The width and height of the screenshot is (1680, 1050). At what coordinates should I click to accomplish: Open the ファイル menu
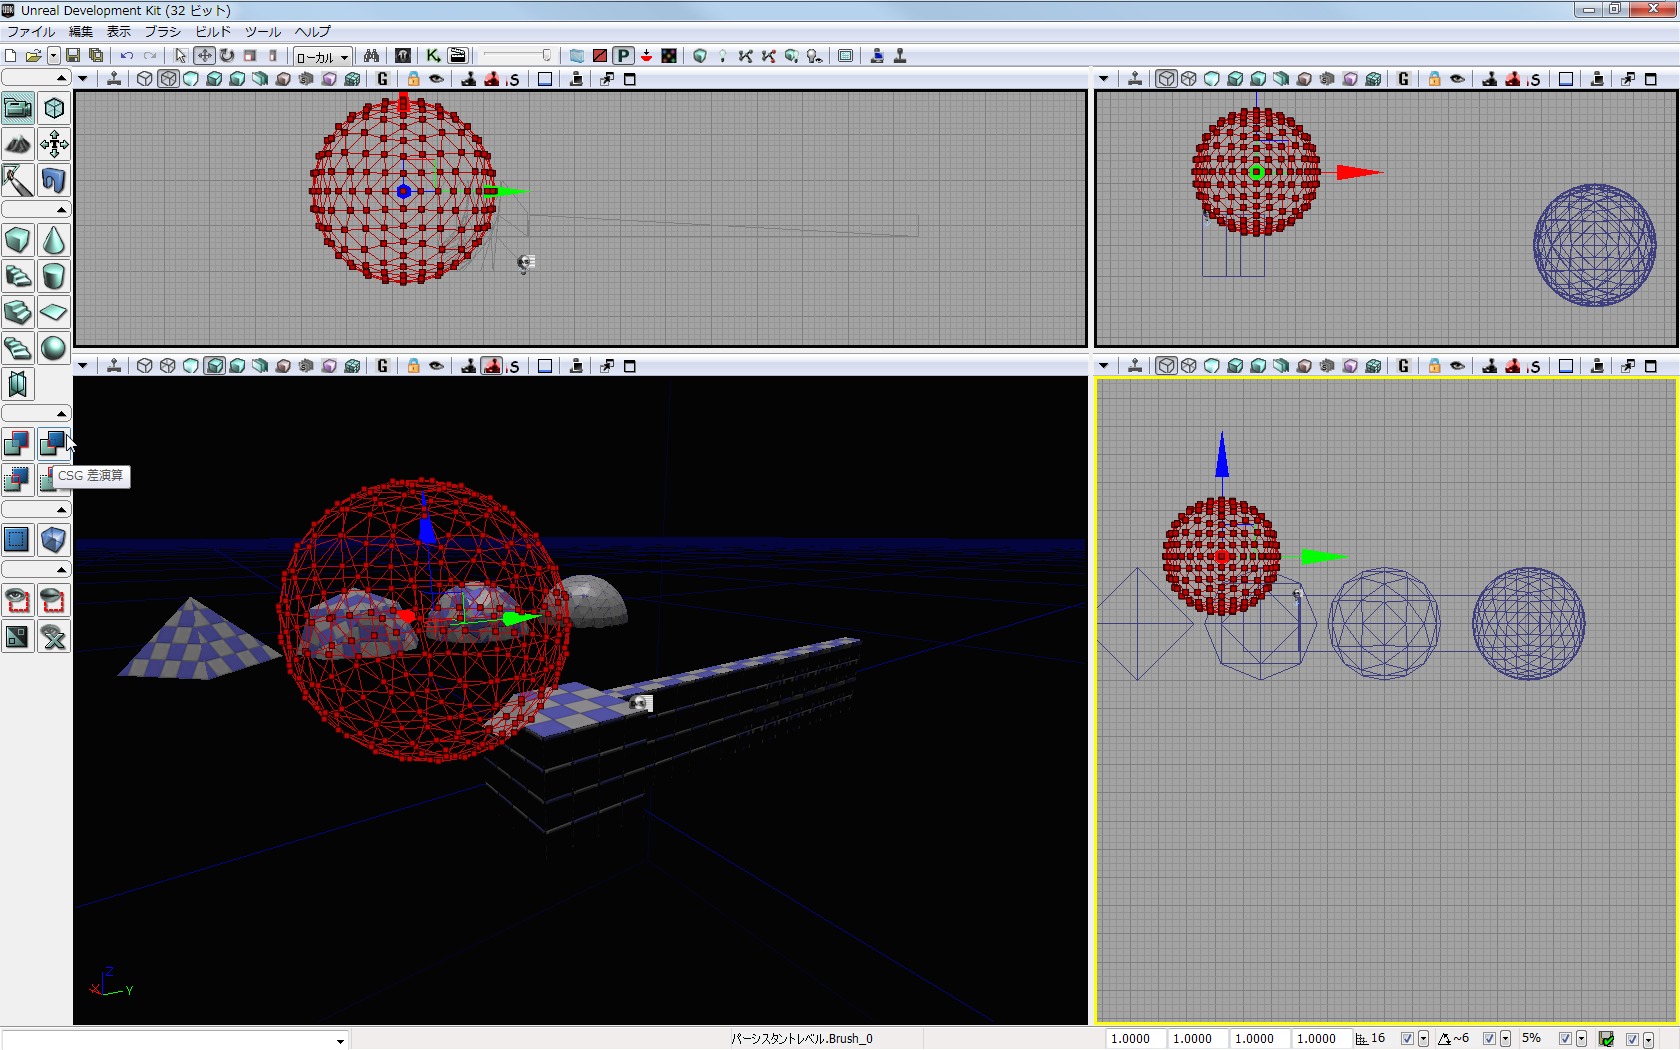[x=31, y=32]
